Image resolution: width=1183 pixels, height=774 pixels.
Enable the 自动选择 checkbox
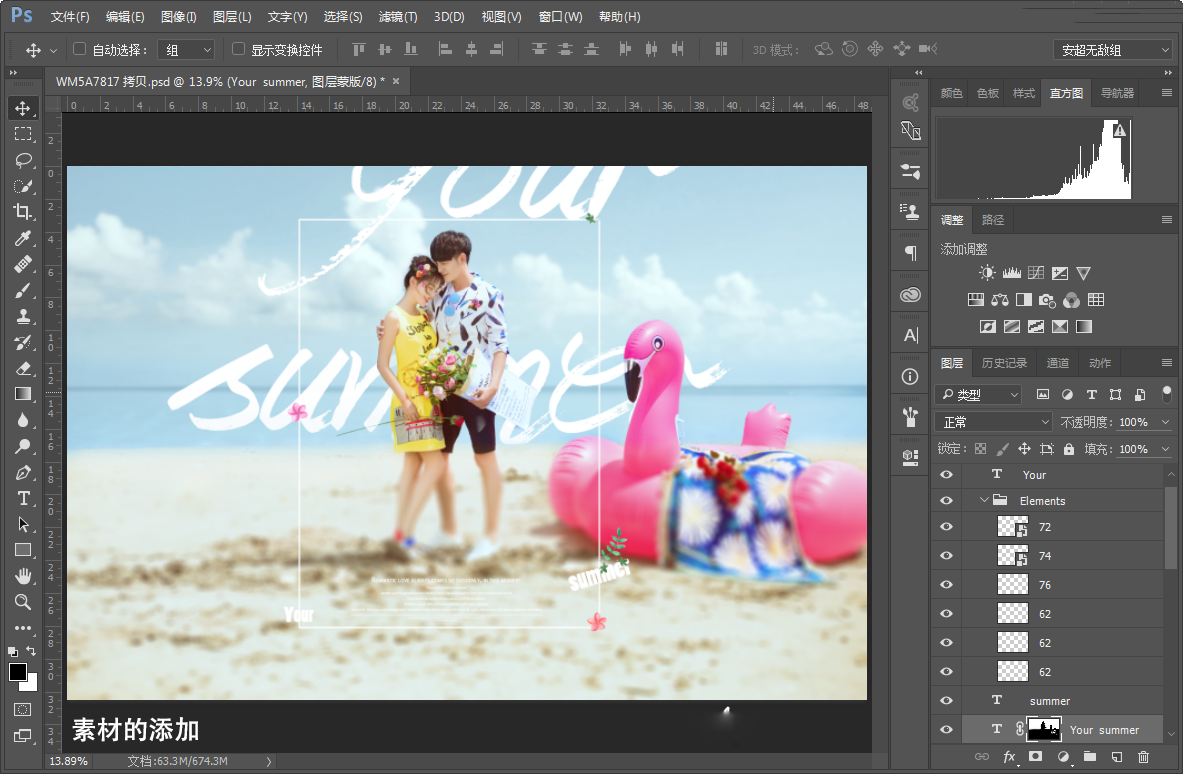[79, 49]
